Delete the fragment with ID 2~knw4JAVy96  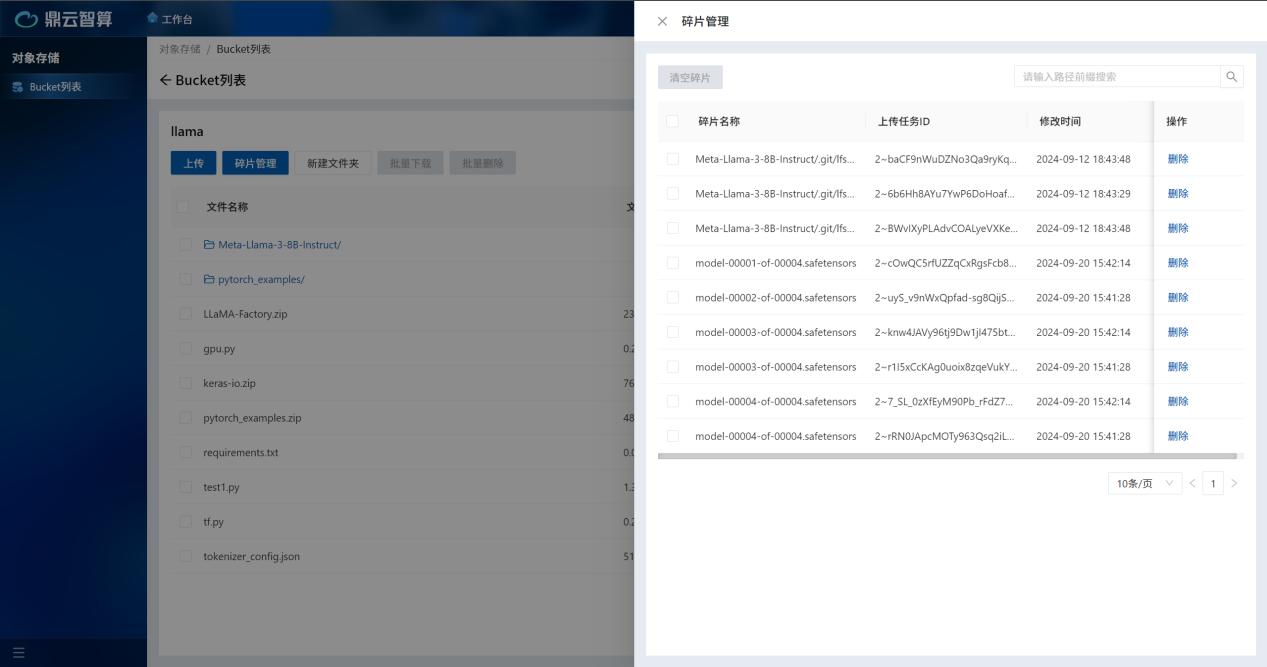1178,332
